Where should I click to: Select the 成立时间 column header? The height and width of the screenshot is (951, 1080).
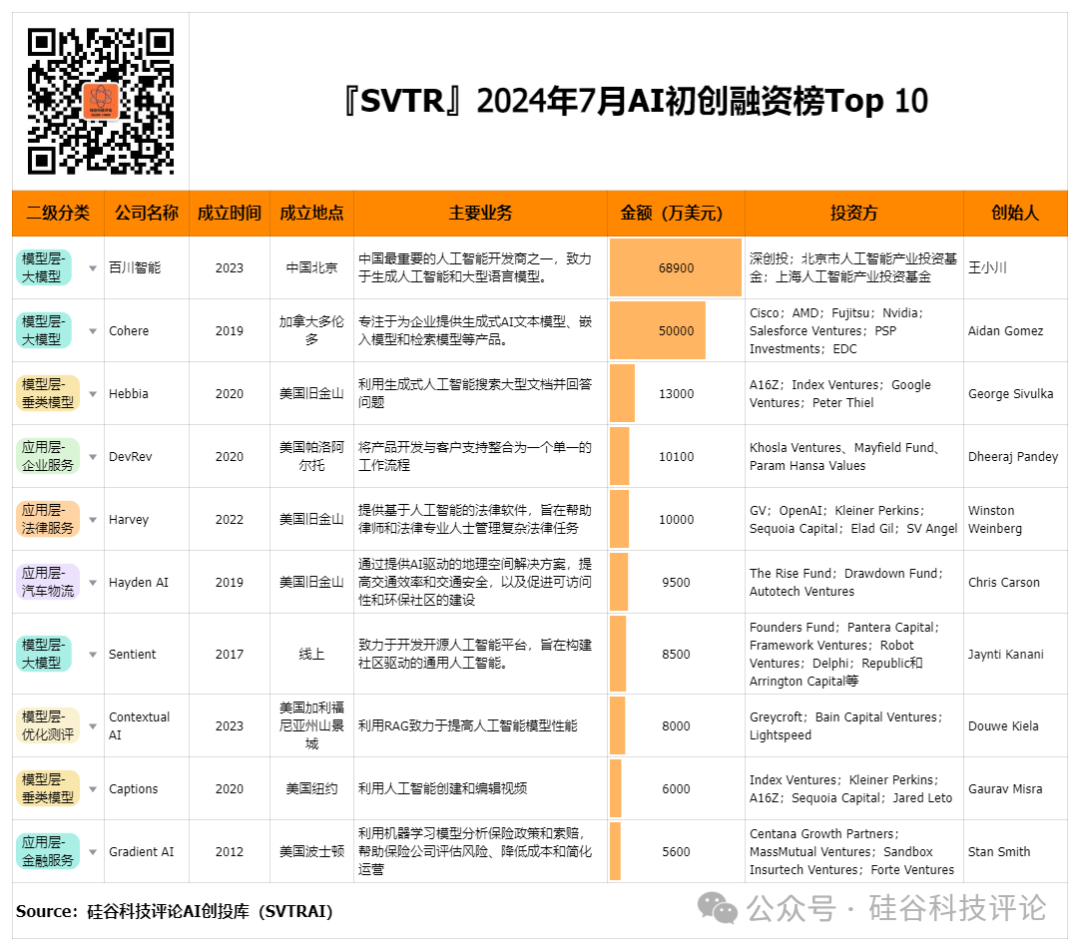pyautogui.click(x=229, y=213)
